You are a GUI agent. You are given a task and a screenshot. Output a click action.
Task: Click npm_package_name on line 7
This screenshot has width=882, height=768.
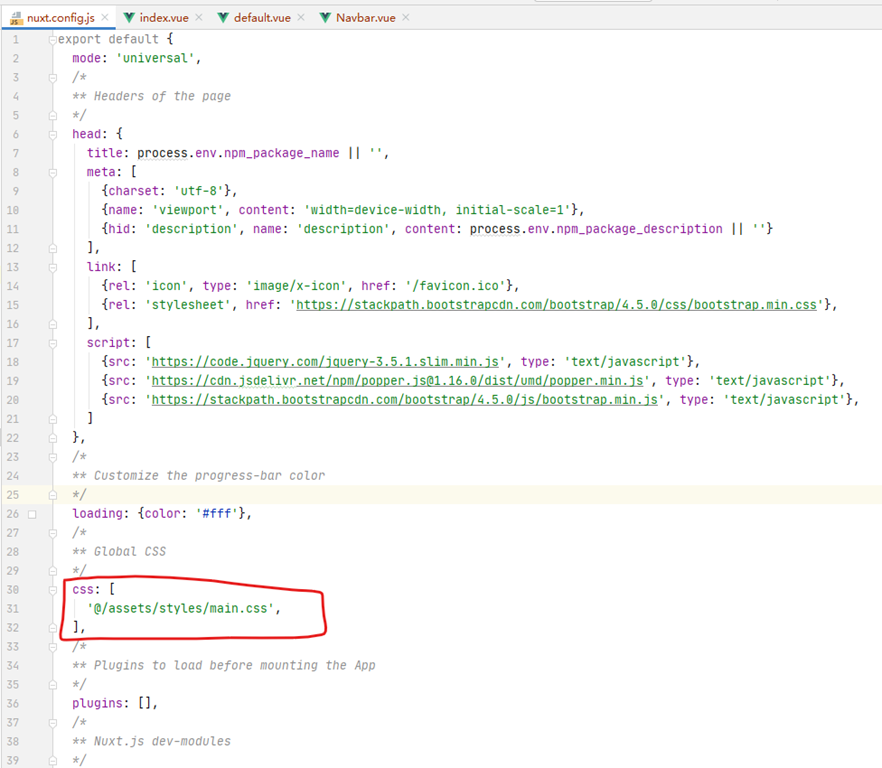[282, 154]
